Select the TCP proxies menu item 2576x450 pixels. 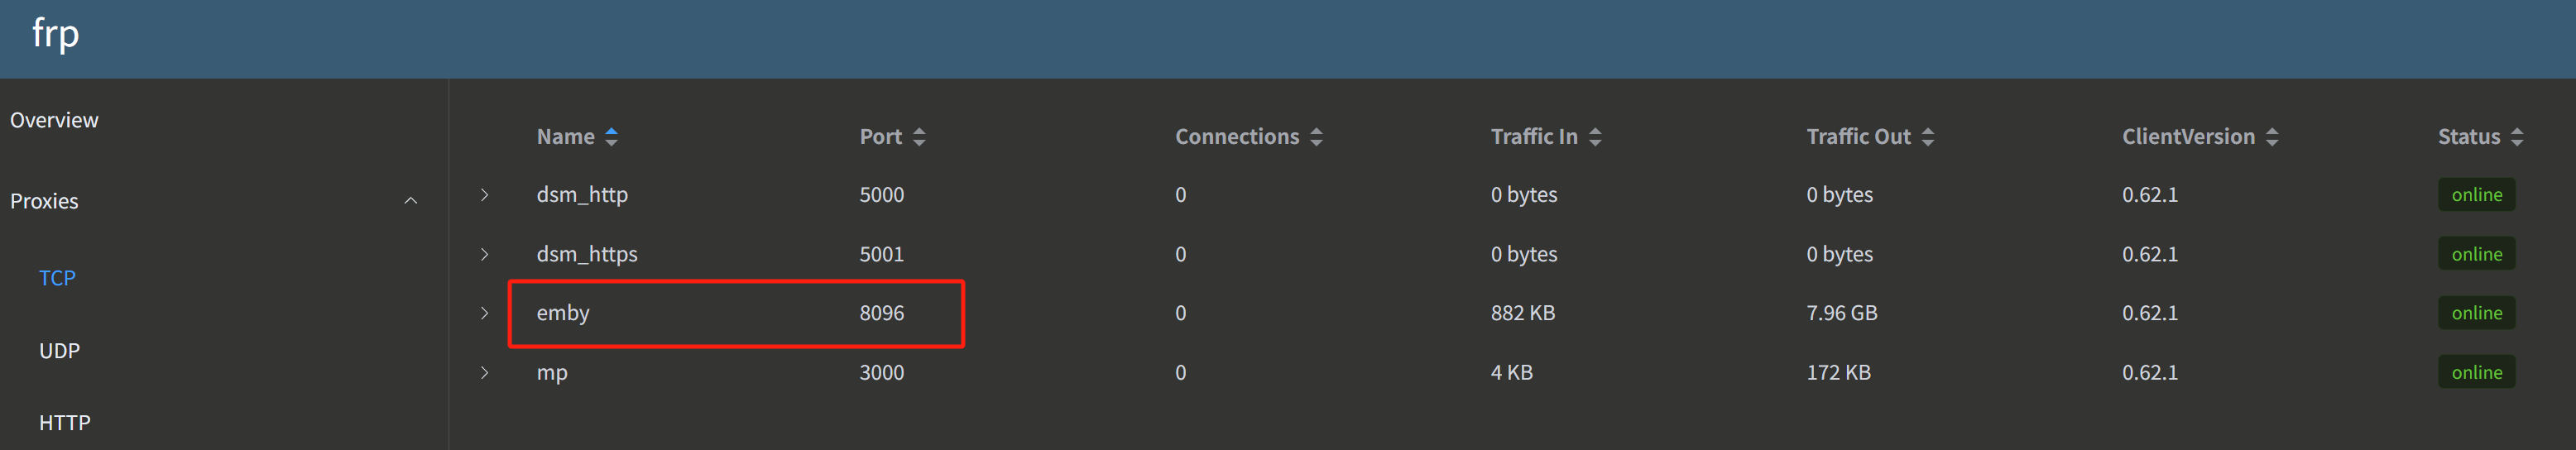(57, 278)
